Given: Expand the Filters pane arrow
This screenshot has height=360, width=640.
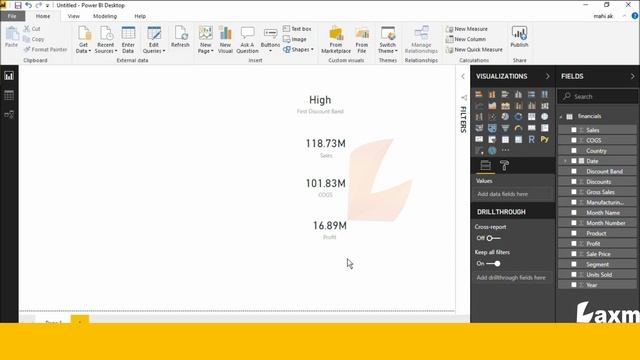Looking at the screenshot, I should [463, 76].
